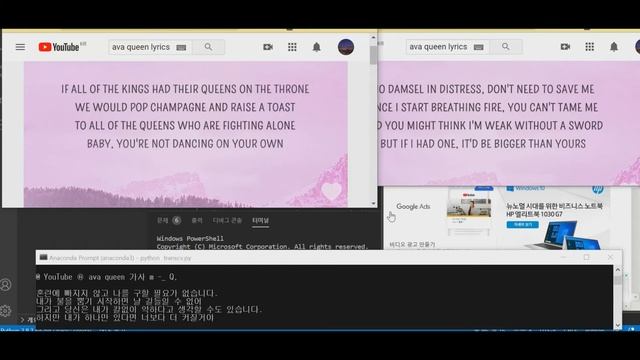Click the 'YouTube ava queen 가사' line in prompt
The image size is (640, 360).
(x=106, y=277)
